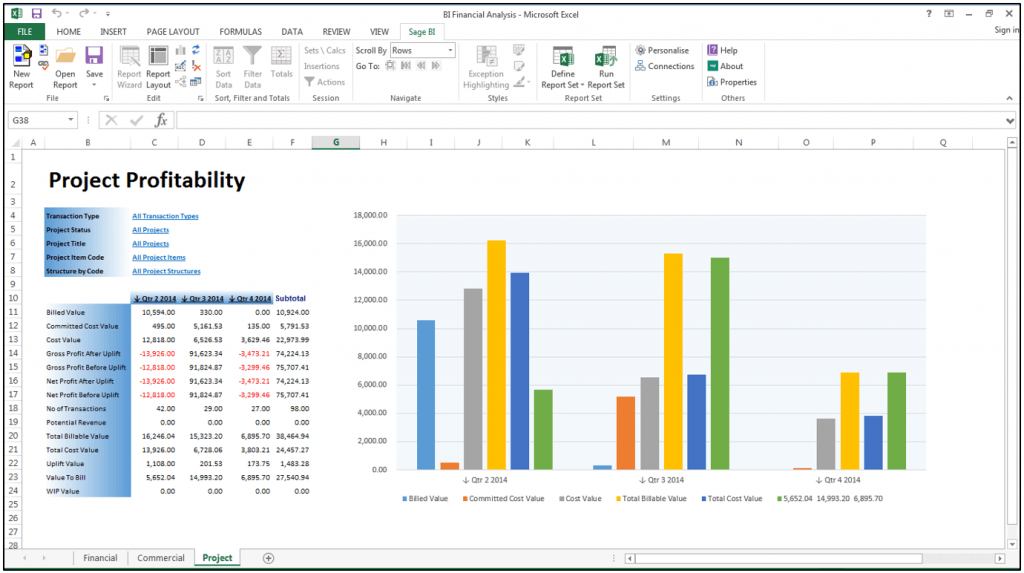Click the Excel Save icon in quick access toolbar

(37, 14)
